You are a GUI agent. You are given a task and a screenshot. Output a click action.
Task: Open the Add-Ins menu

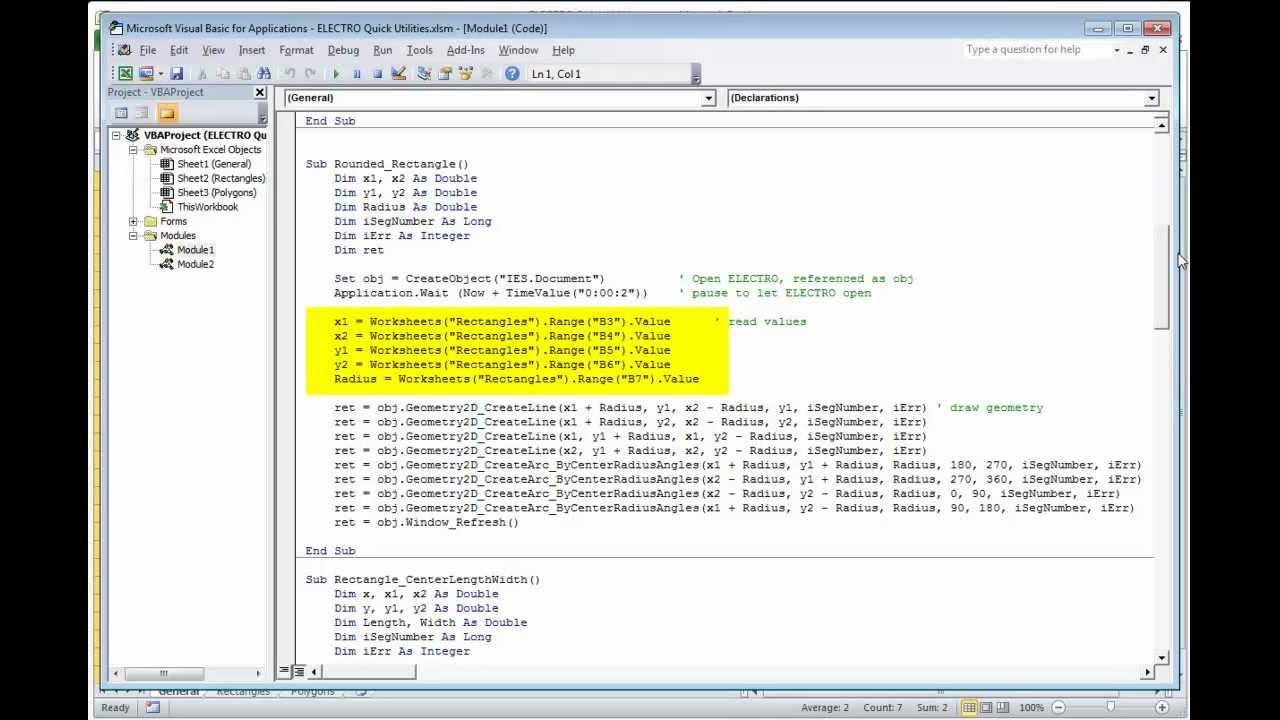point(466,50)
